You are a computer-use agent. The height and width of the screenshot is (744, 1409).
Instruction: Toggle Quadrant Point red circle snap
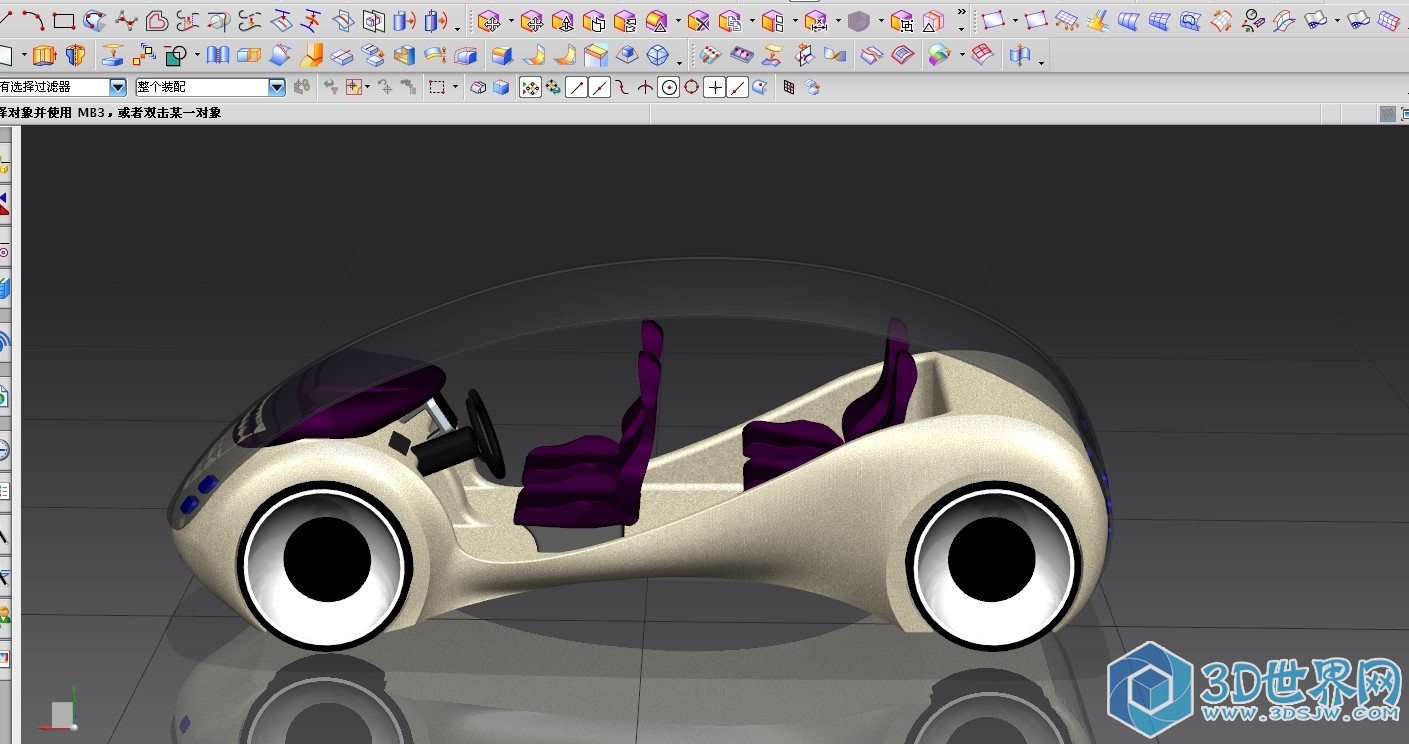(x=691, y=88)
